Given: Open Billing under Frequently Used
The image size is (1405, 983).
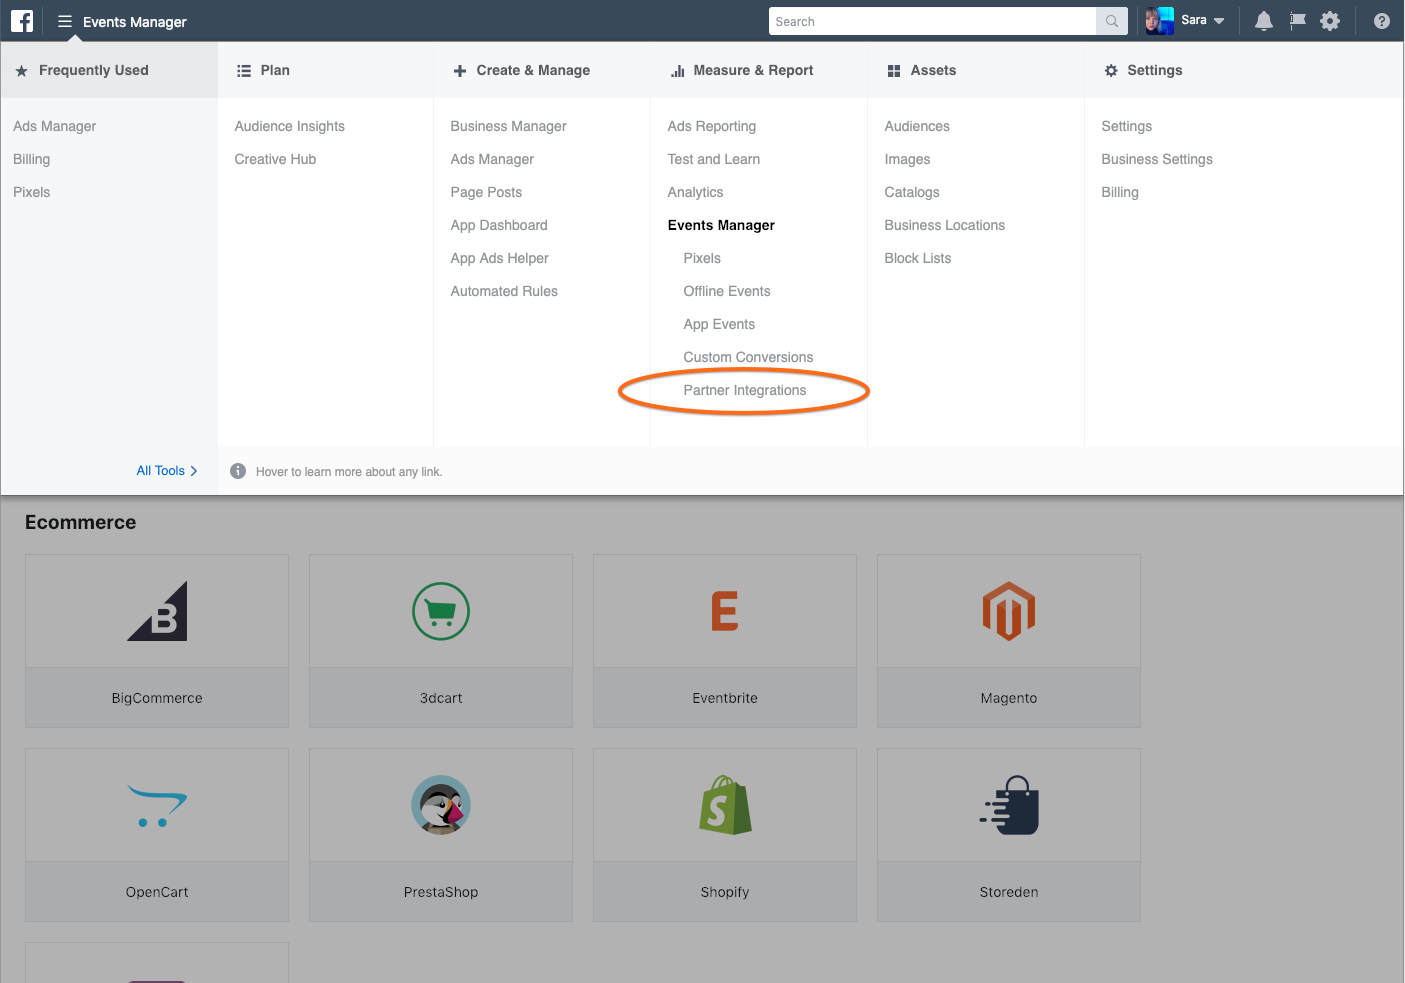Looking at the screenshot, I should tap(32, 159).
